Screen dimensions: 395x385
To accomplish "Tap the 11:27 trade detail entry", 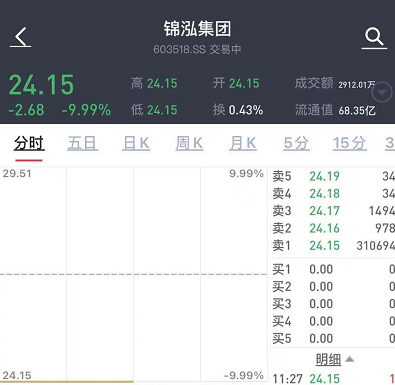I will pyautogui.click(x=333, y=379).
